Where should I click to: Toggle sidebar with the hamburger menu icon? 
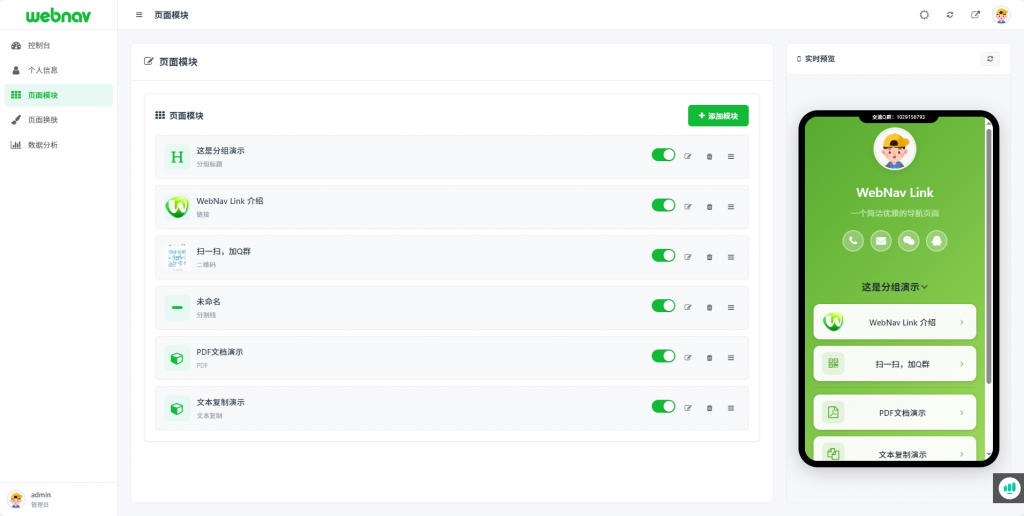pos(139,15)
